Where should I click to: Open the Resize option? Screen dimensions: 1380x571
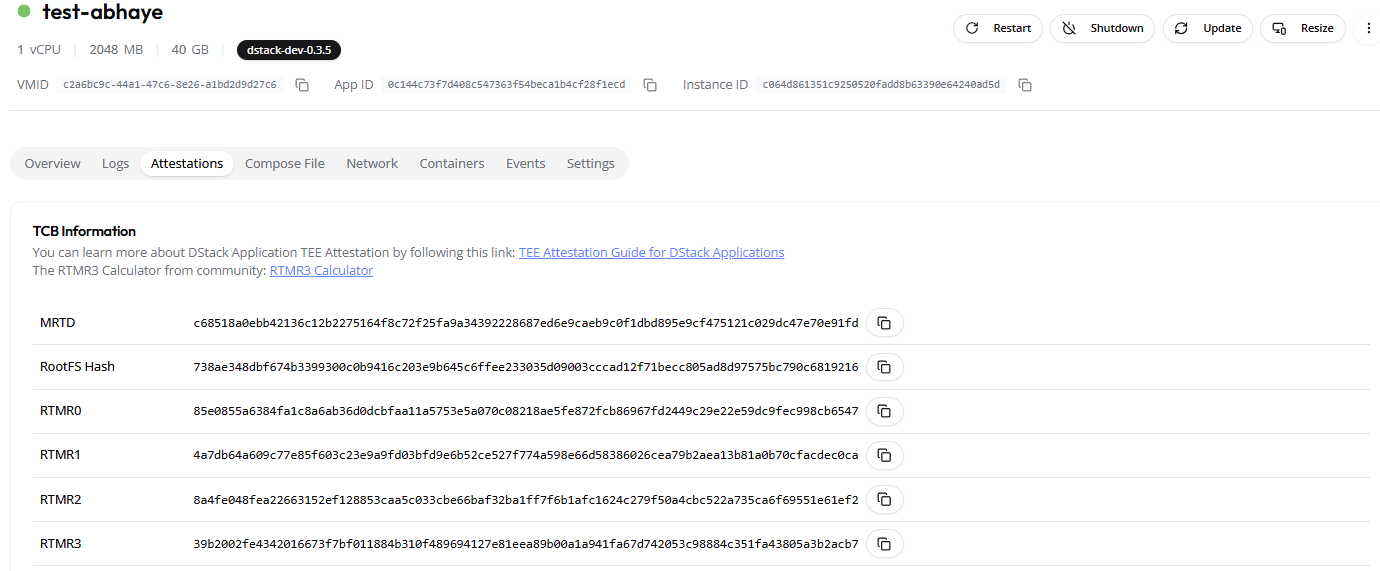tap(1302, 28)
